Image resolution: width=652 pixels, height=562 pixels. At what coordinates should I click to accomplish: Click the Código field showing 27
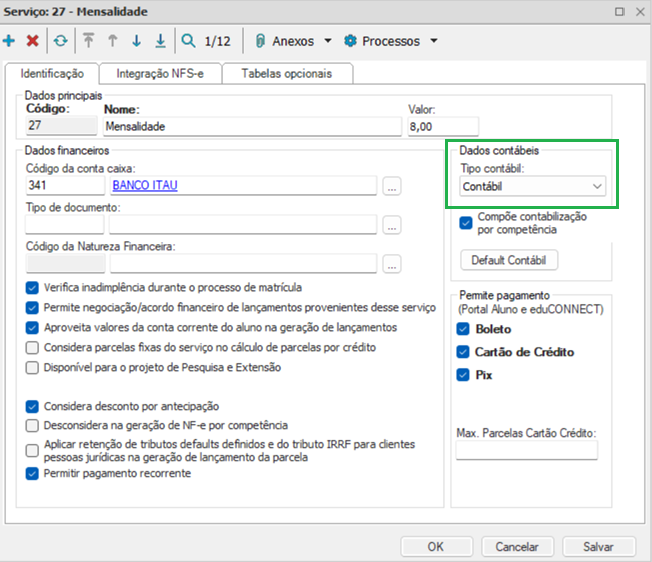(62, 126)
